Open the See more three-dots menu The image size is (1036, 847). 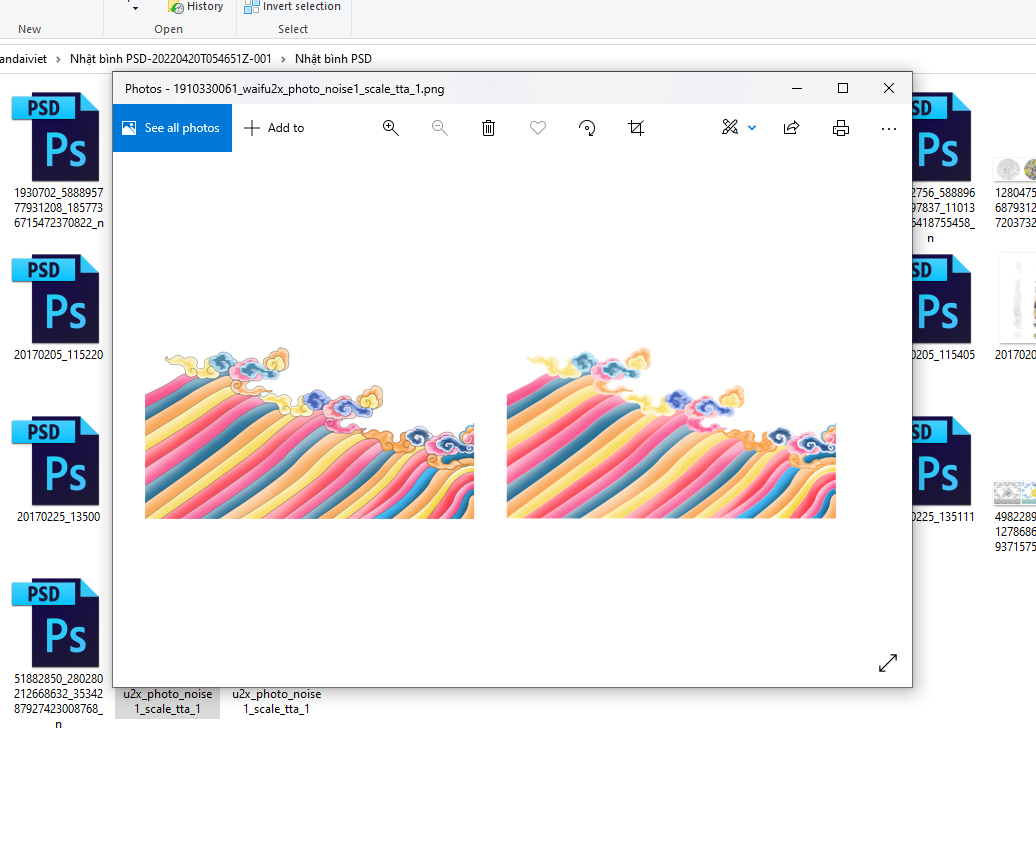[x=889, y=128]
